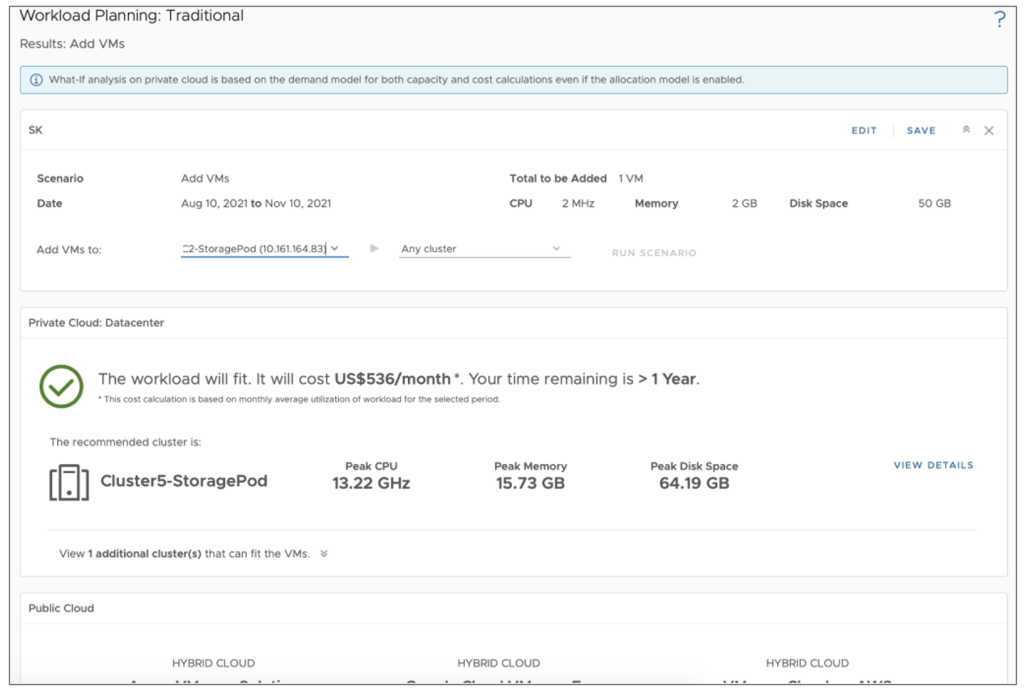Open the help question mark icon
Screen dimensions: 1024x689
click(999, 20)
